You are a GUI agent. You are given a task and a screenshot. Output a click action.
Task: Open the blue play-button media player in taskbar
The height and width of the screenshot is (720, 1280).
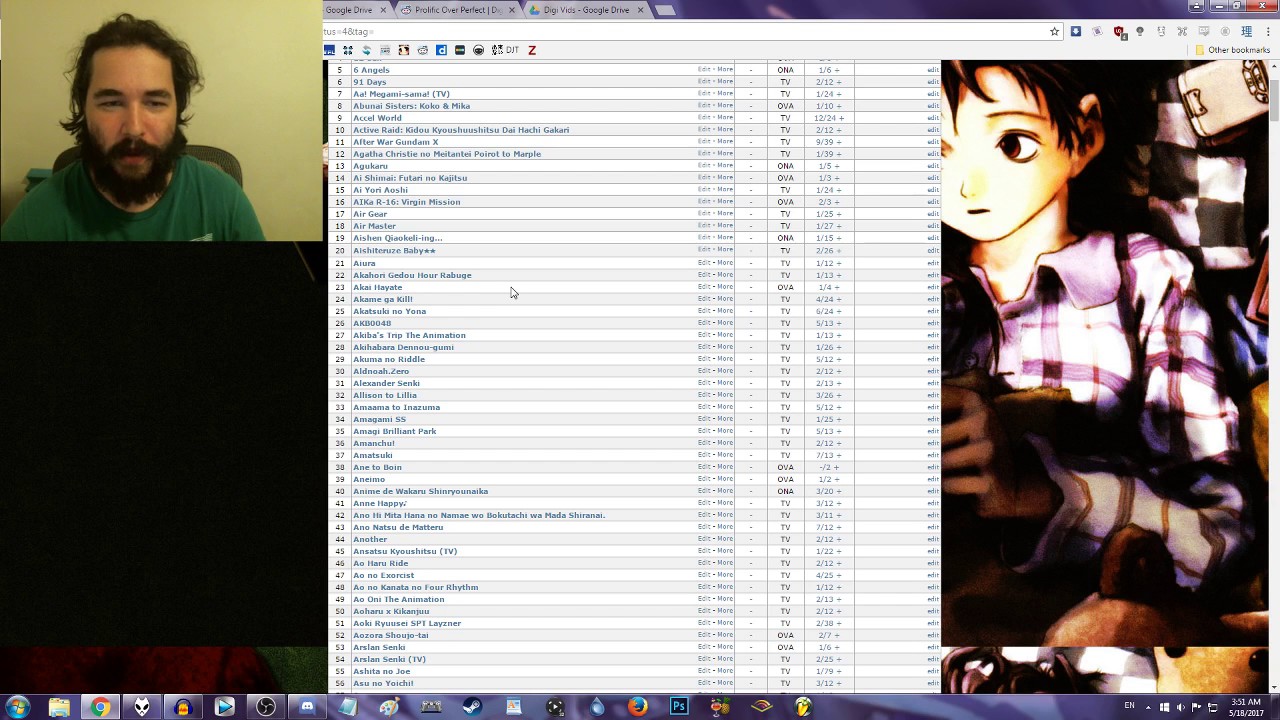[x=224, y=707]
